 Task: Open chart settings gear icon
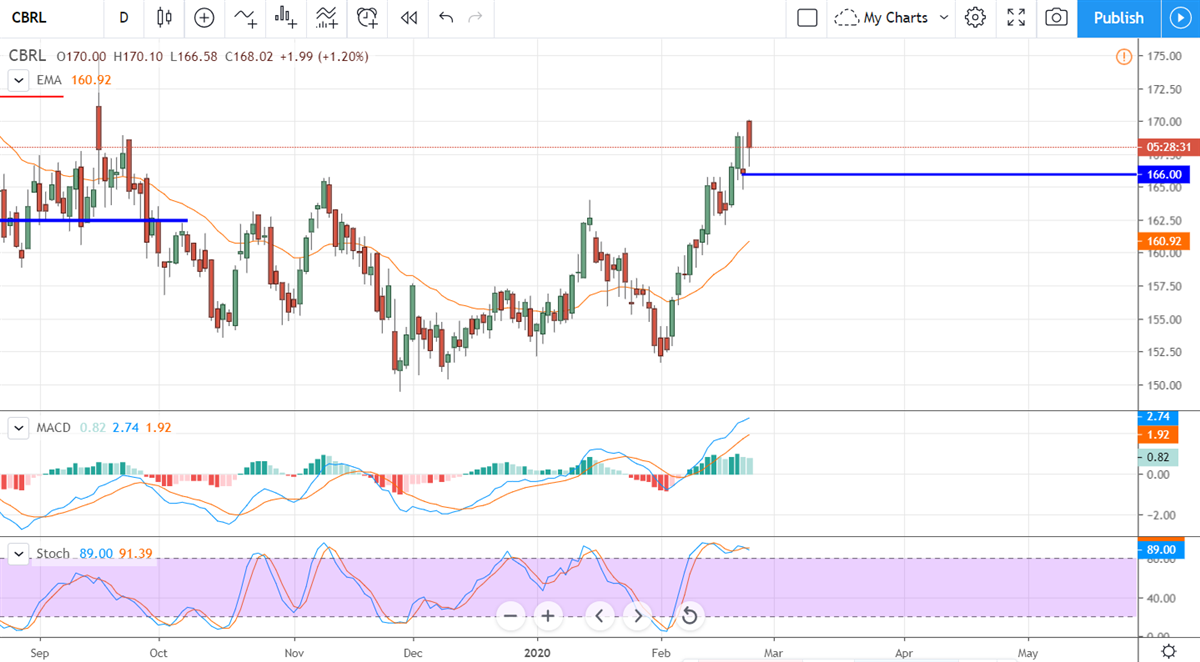pyautogui.click(x=975, y=17)
